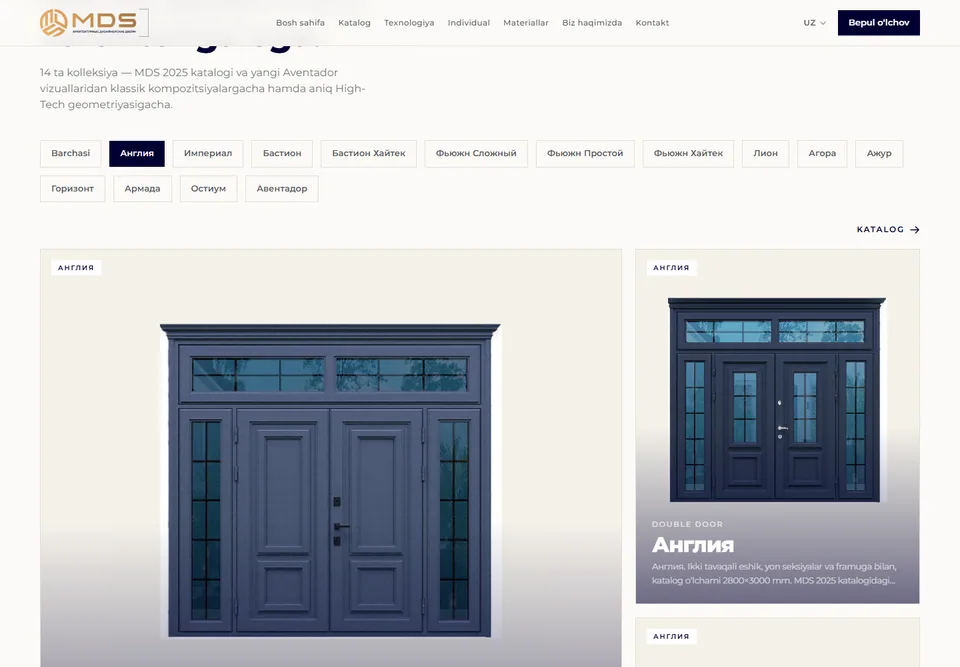Open the large featured Англия door image
960x667 pixels.
tap(331, 481)
